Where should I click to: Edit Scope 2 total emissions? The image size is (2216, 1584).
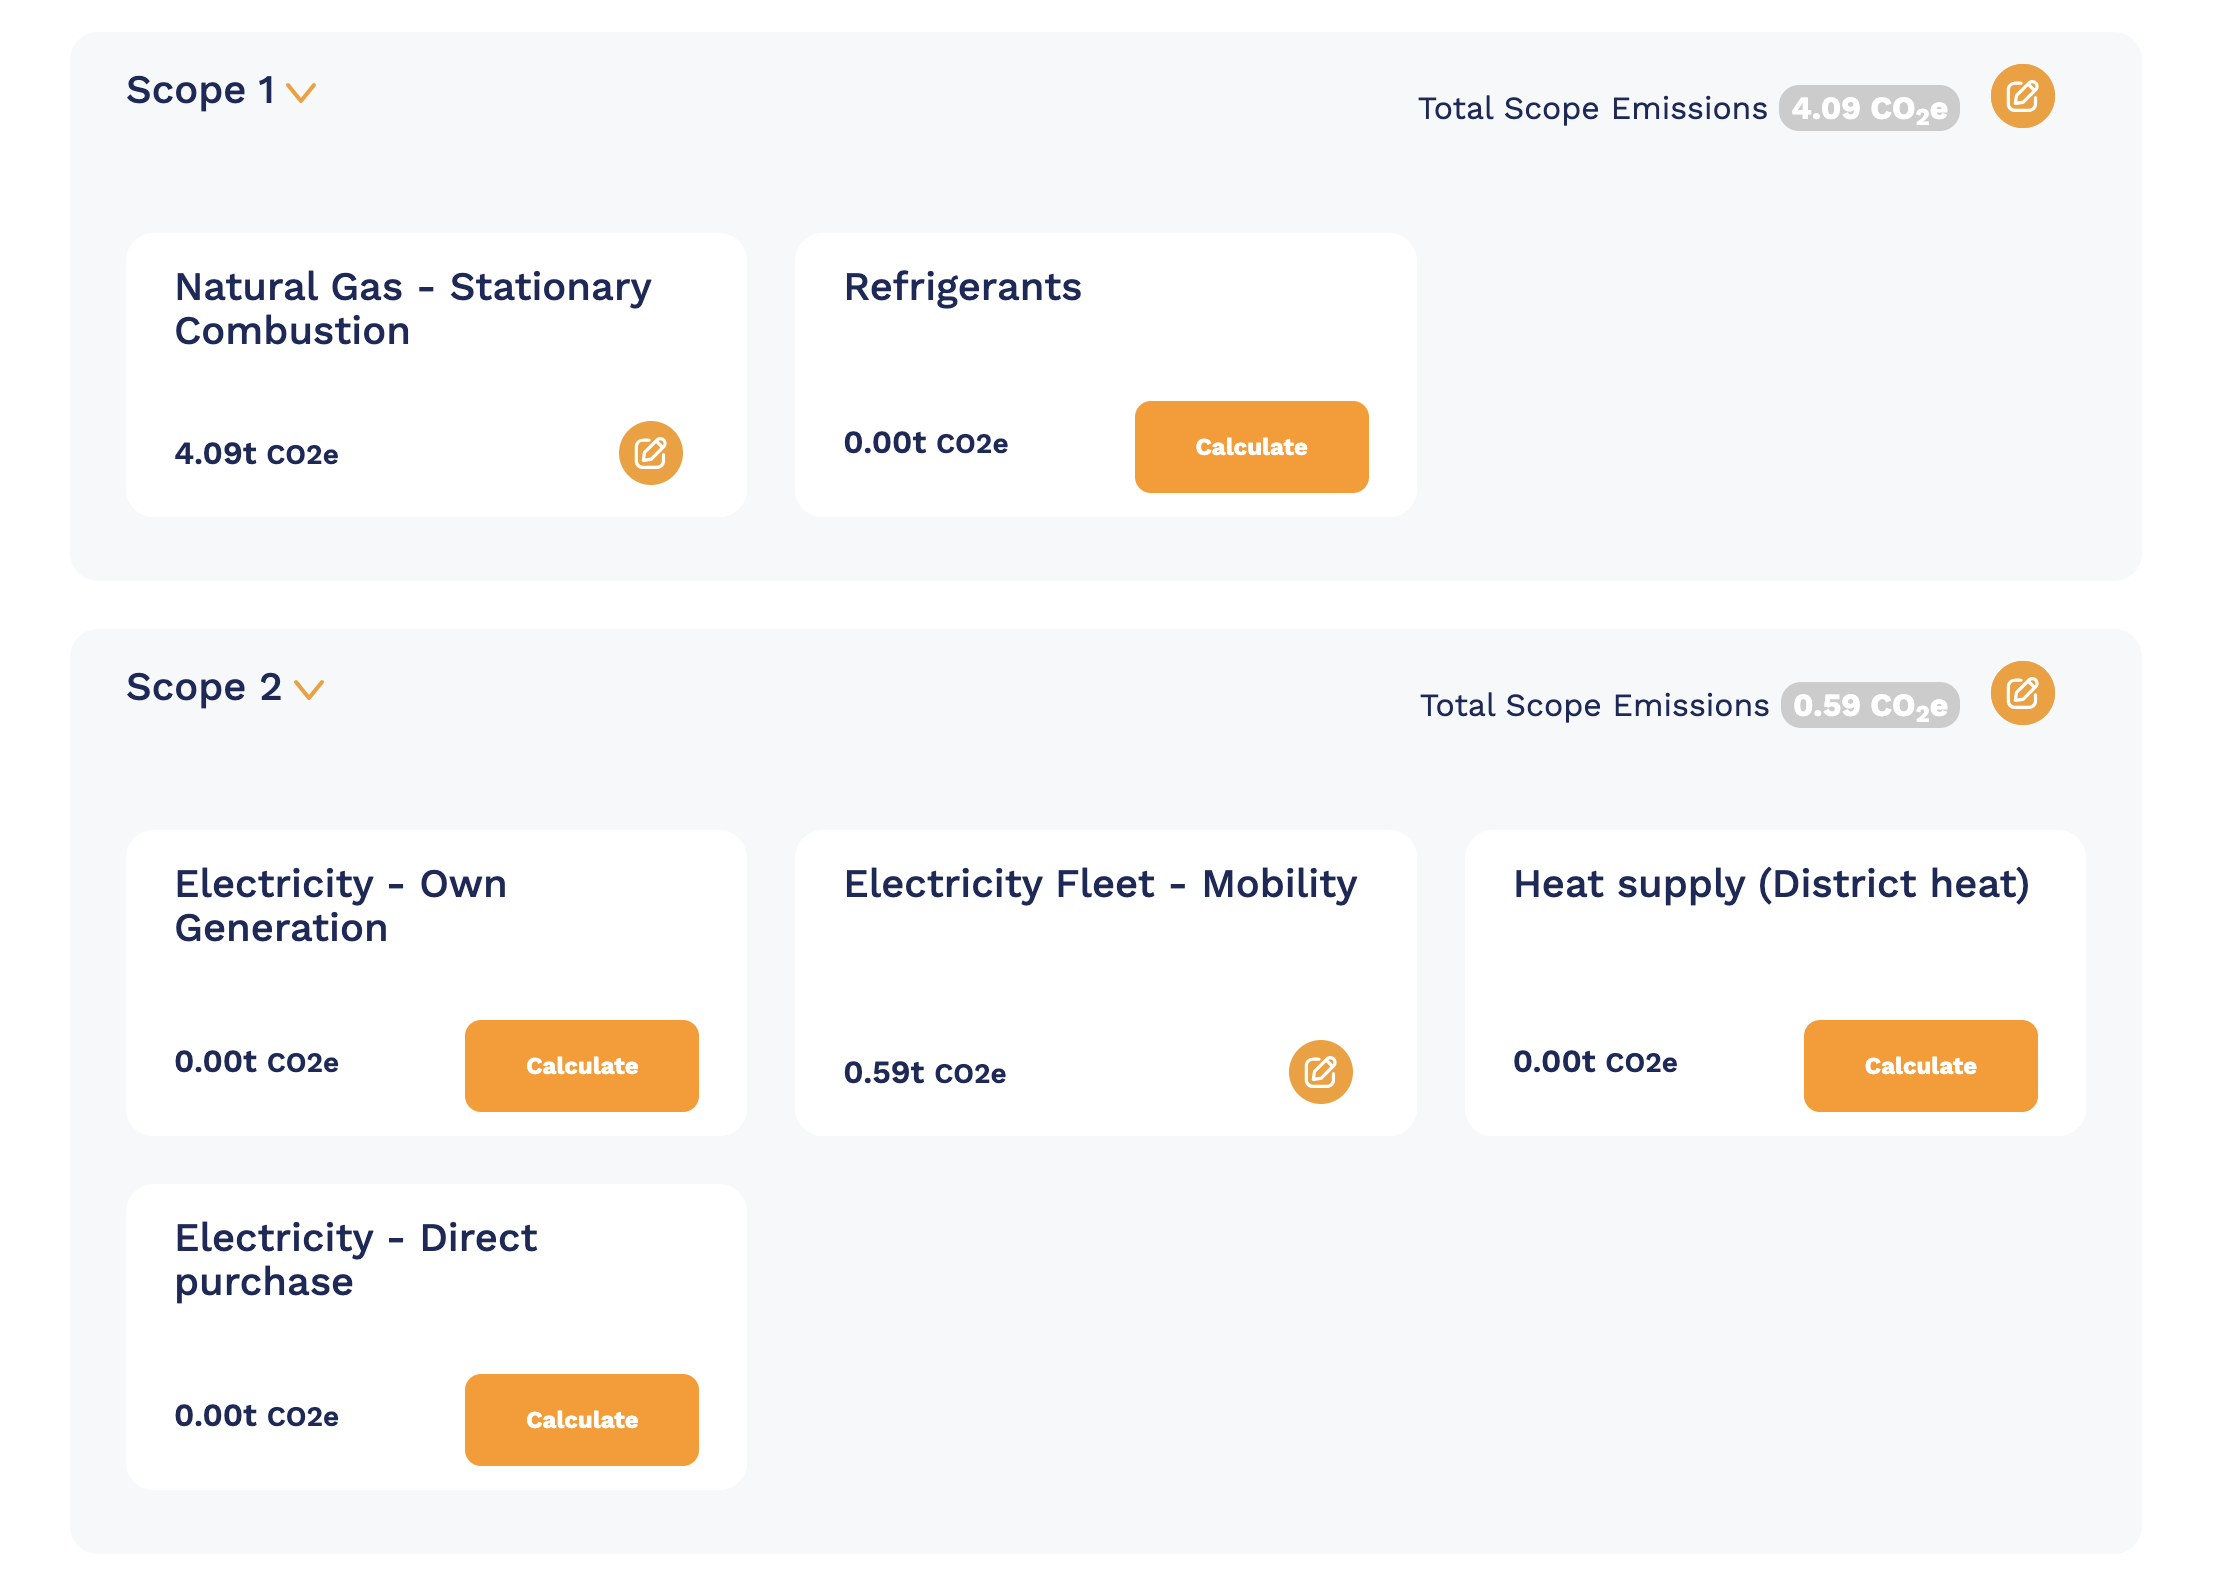2021,693
